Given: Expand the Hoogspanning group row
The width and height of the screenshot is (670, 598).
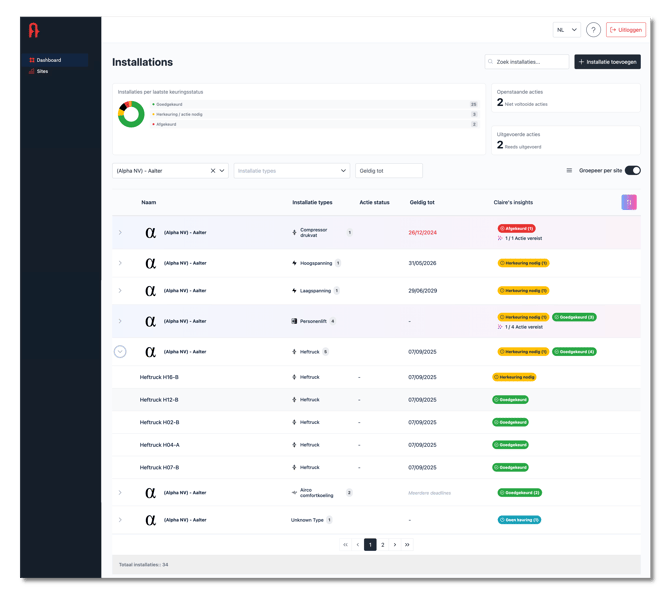Looking at the screenshot, I should point(120,263).
